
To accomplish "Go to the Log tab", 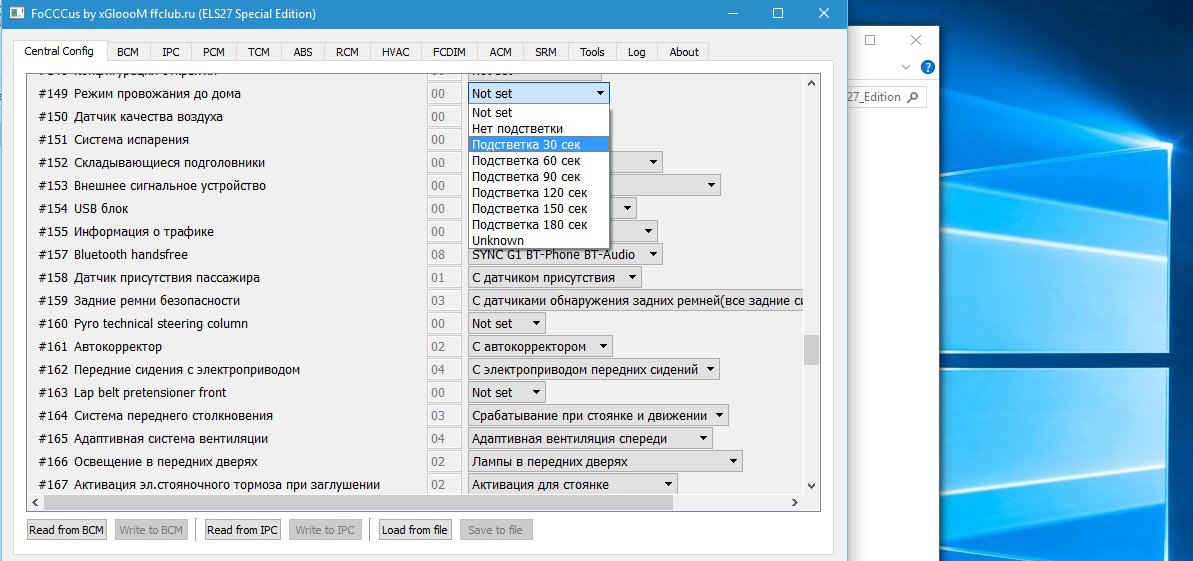I will pyautogui.click(x=636, y=52).
